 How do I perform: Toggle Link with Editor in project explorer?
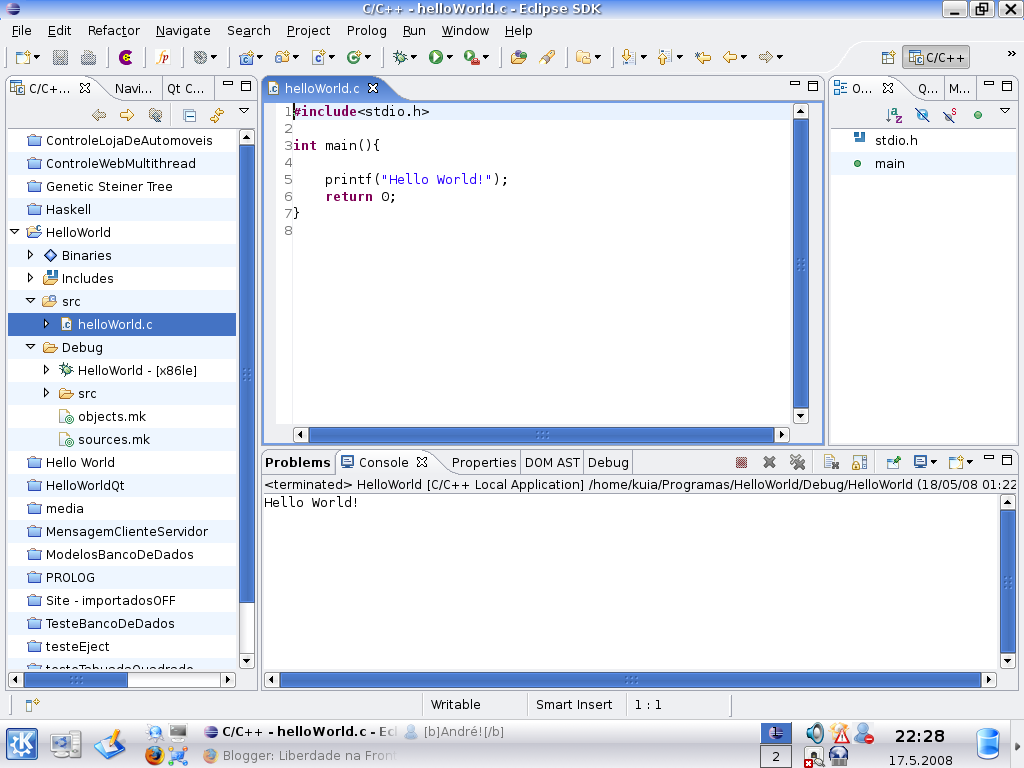click(x=217, y=116)
